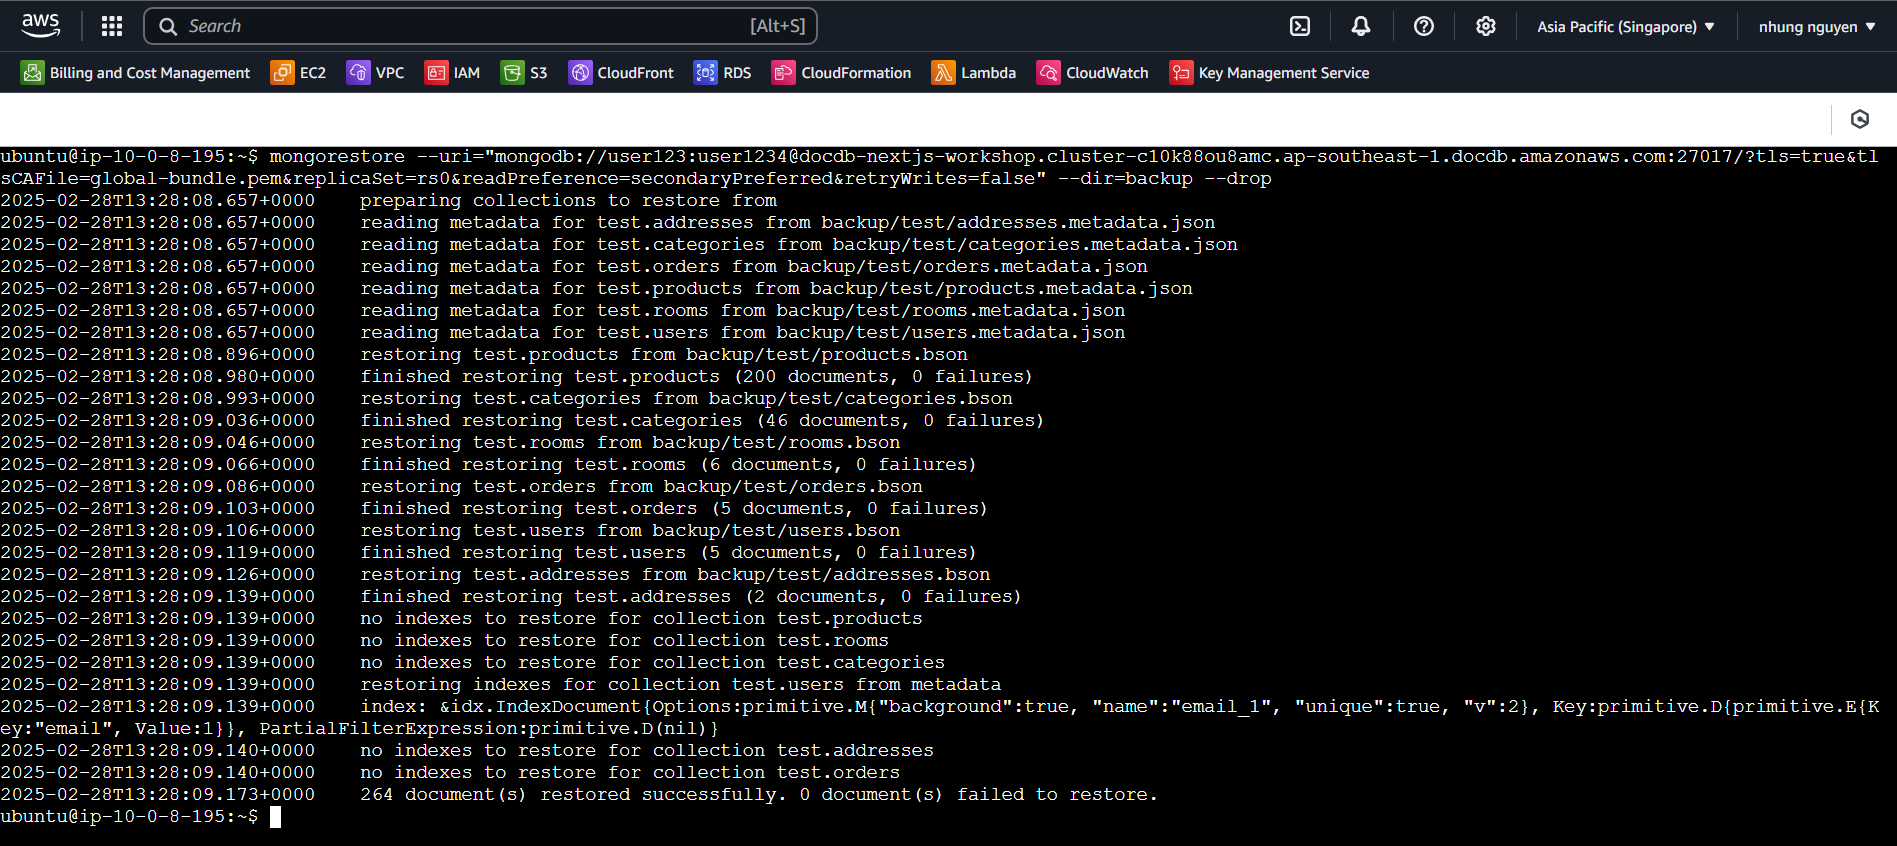Open the Key Management Service shortcut label

point(1284,73)
